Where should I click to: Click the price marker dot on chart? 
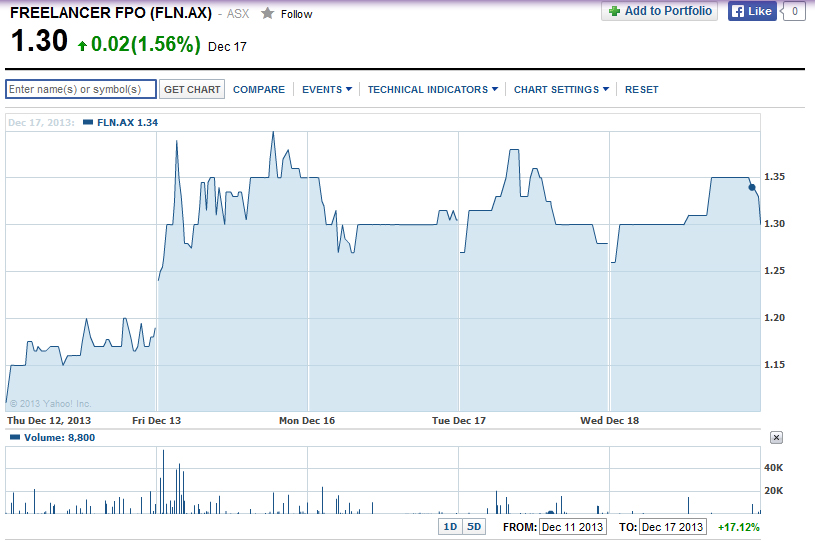752,187
